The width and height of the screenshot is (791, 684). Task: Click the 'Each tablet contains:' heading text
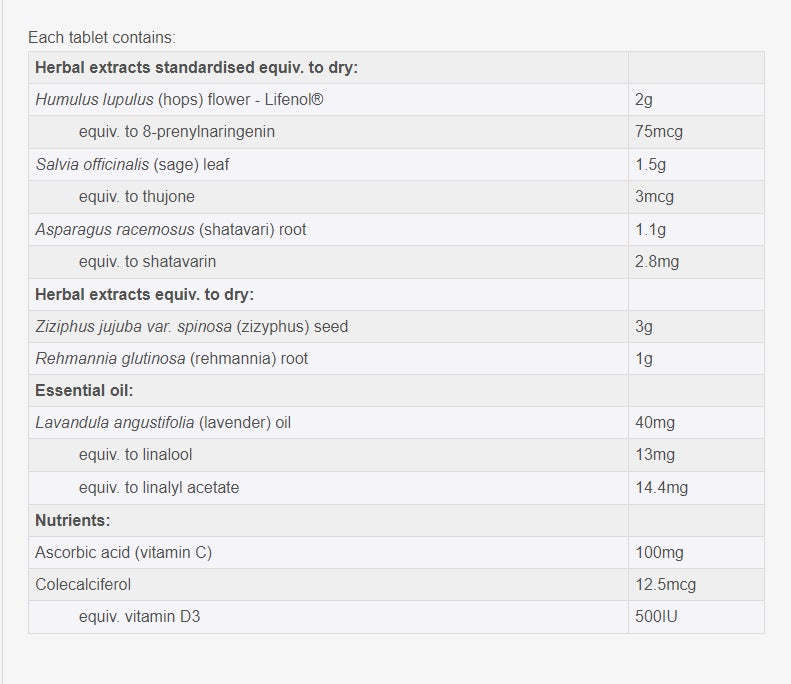pos(102,38)
